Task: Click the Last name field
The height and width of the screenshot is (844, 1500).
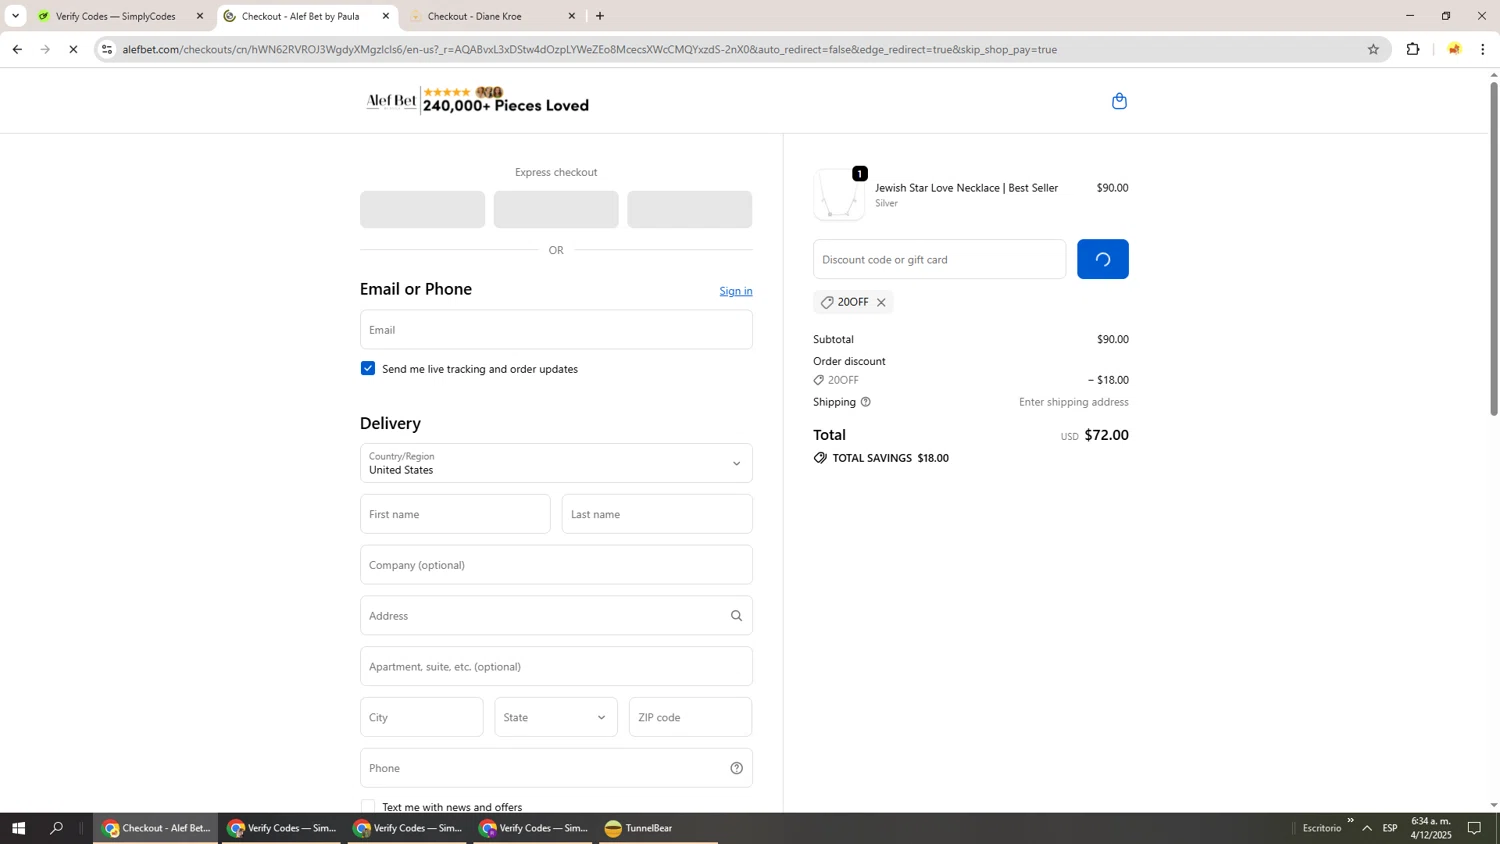Action: (x=657, y=514)
